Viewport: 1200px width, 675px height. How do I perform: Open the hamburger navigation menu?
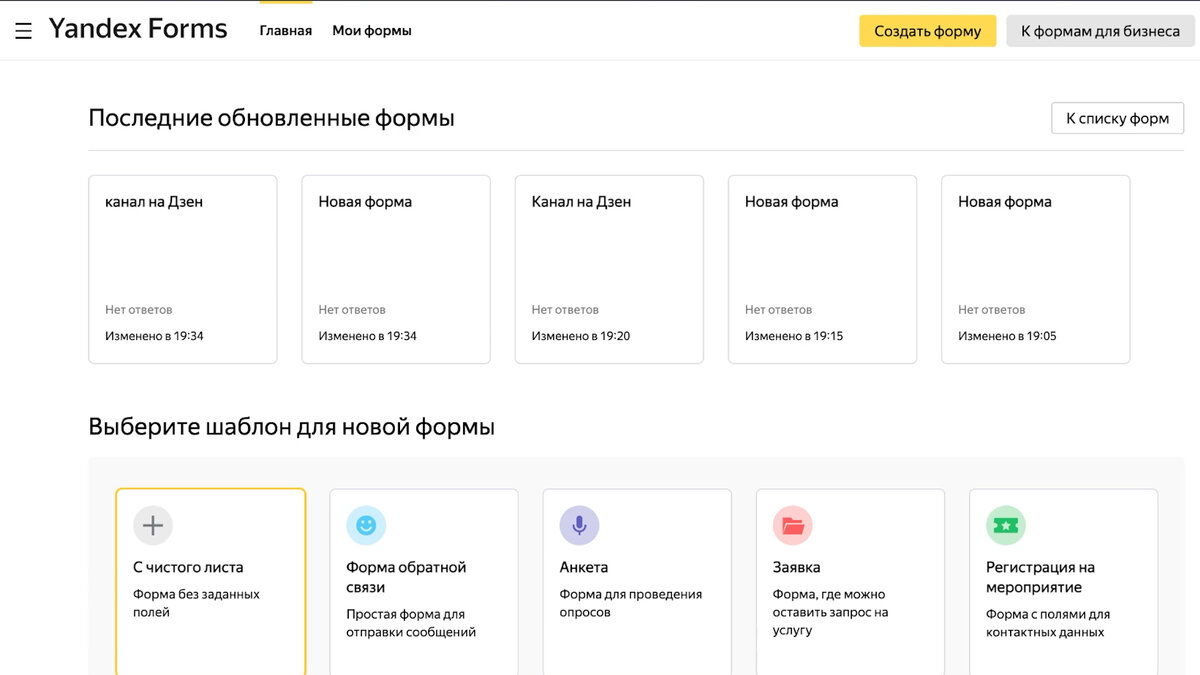(x=23, y=29)
